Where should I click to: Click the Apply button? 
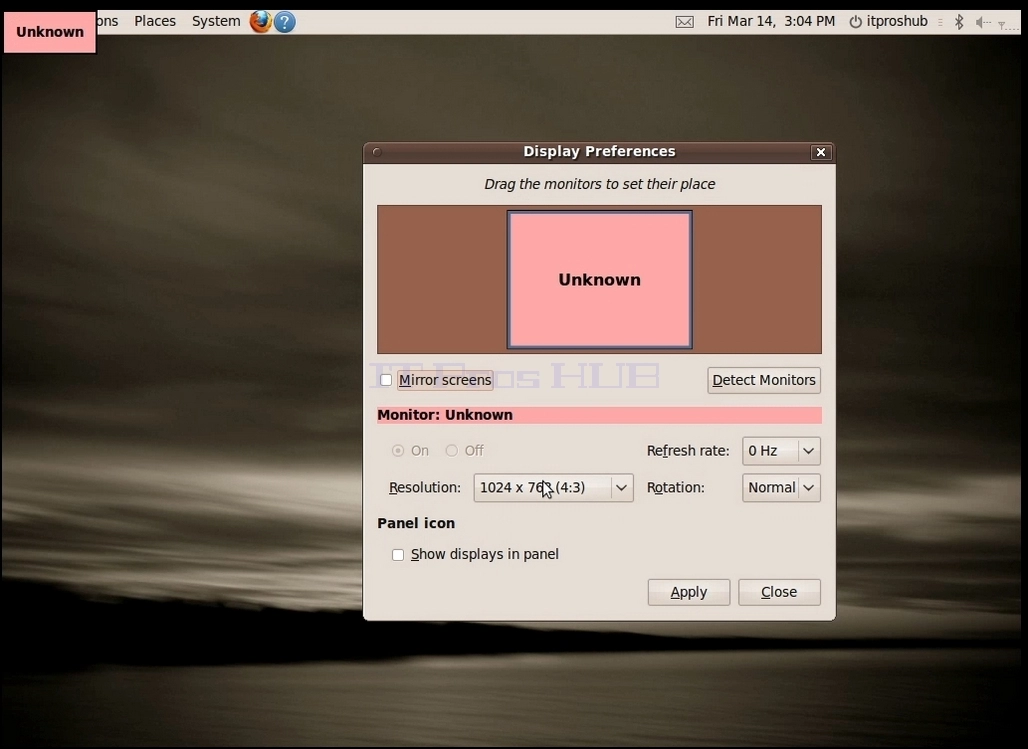(688, 592)
